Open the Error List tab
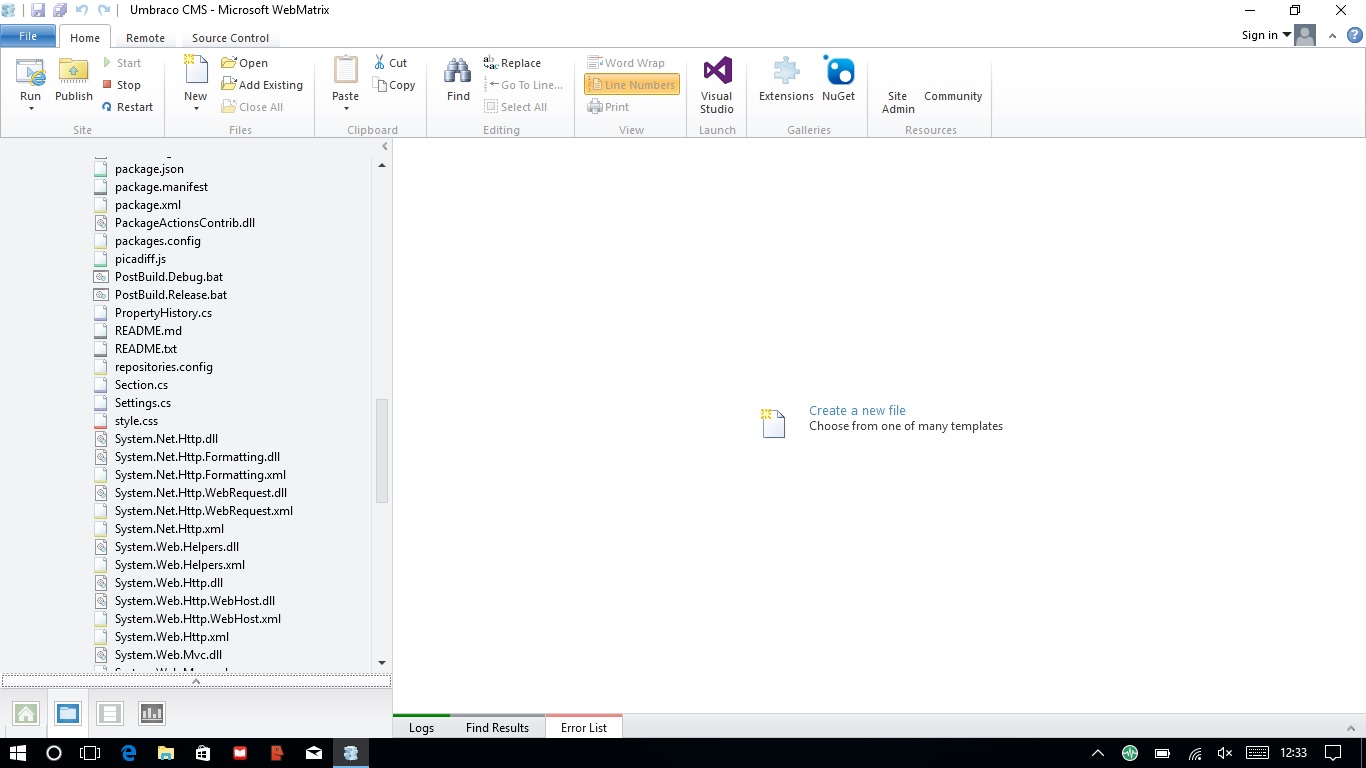The height and width of the screenshot is (768, 1366). click(584, 728)
